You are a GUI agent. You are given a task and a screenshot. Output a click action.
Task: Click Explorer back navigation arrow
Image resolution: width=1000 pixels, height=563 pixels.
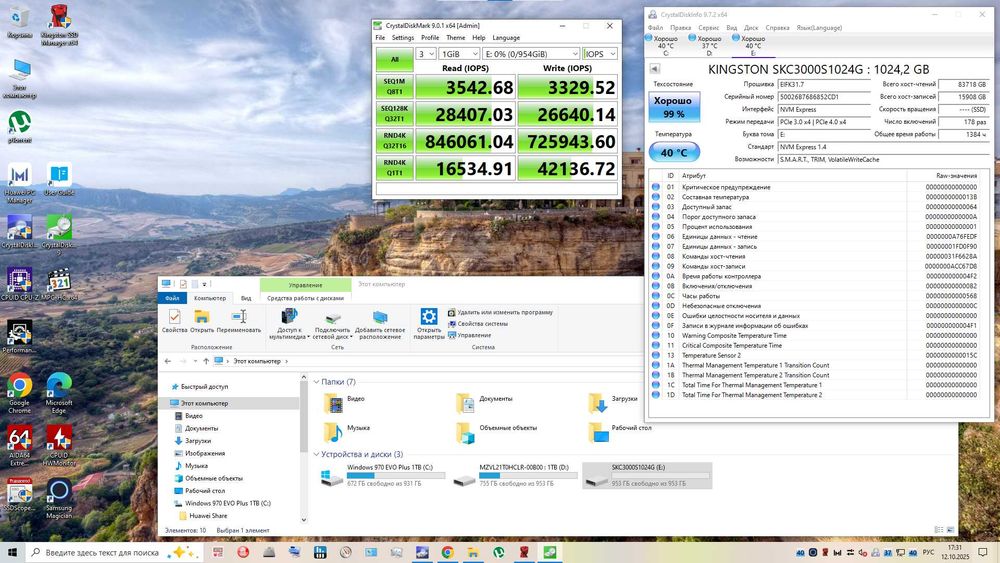(x=168, y=361)
